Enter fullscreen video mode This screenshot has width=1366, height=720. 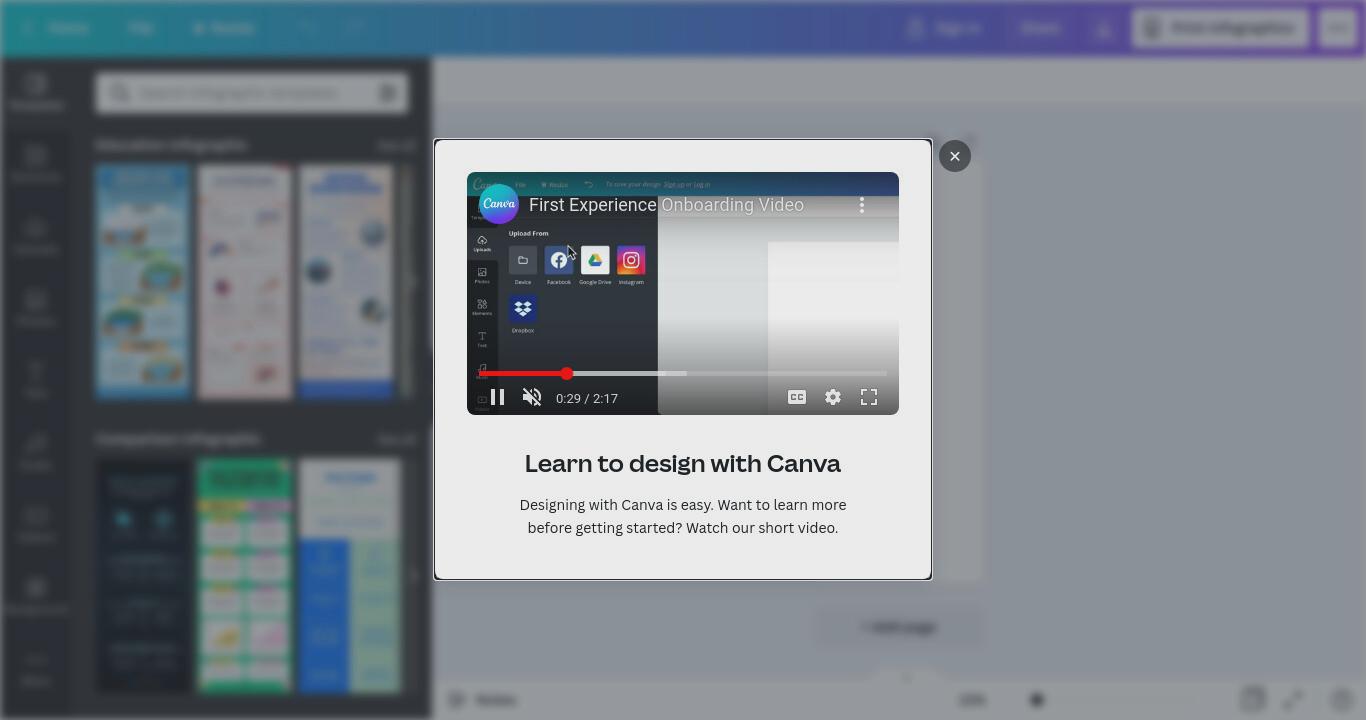[869, 397]
